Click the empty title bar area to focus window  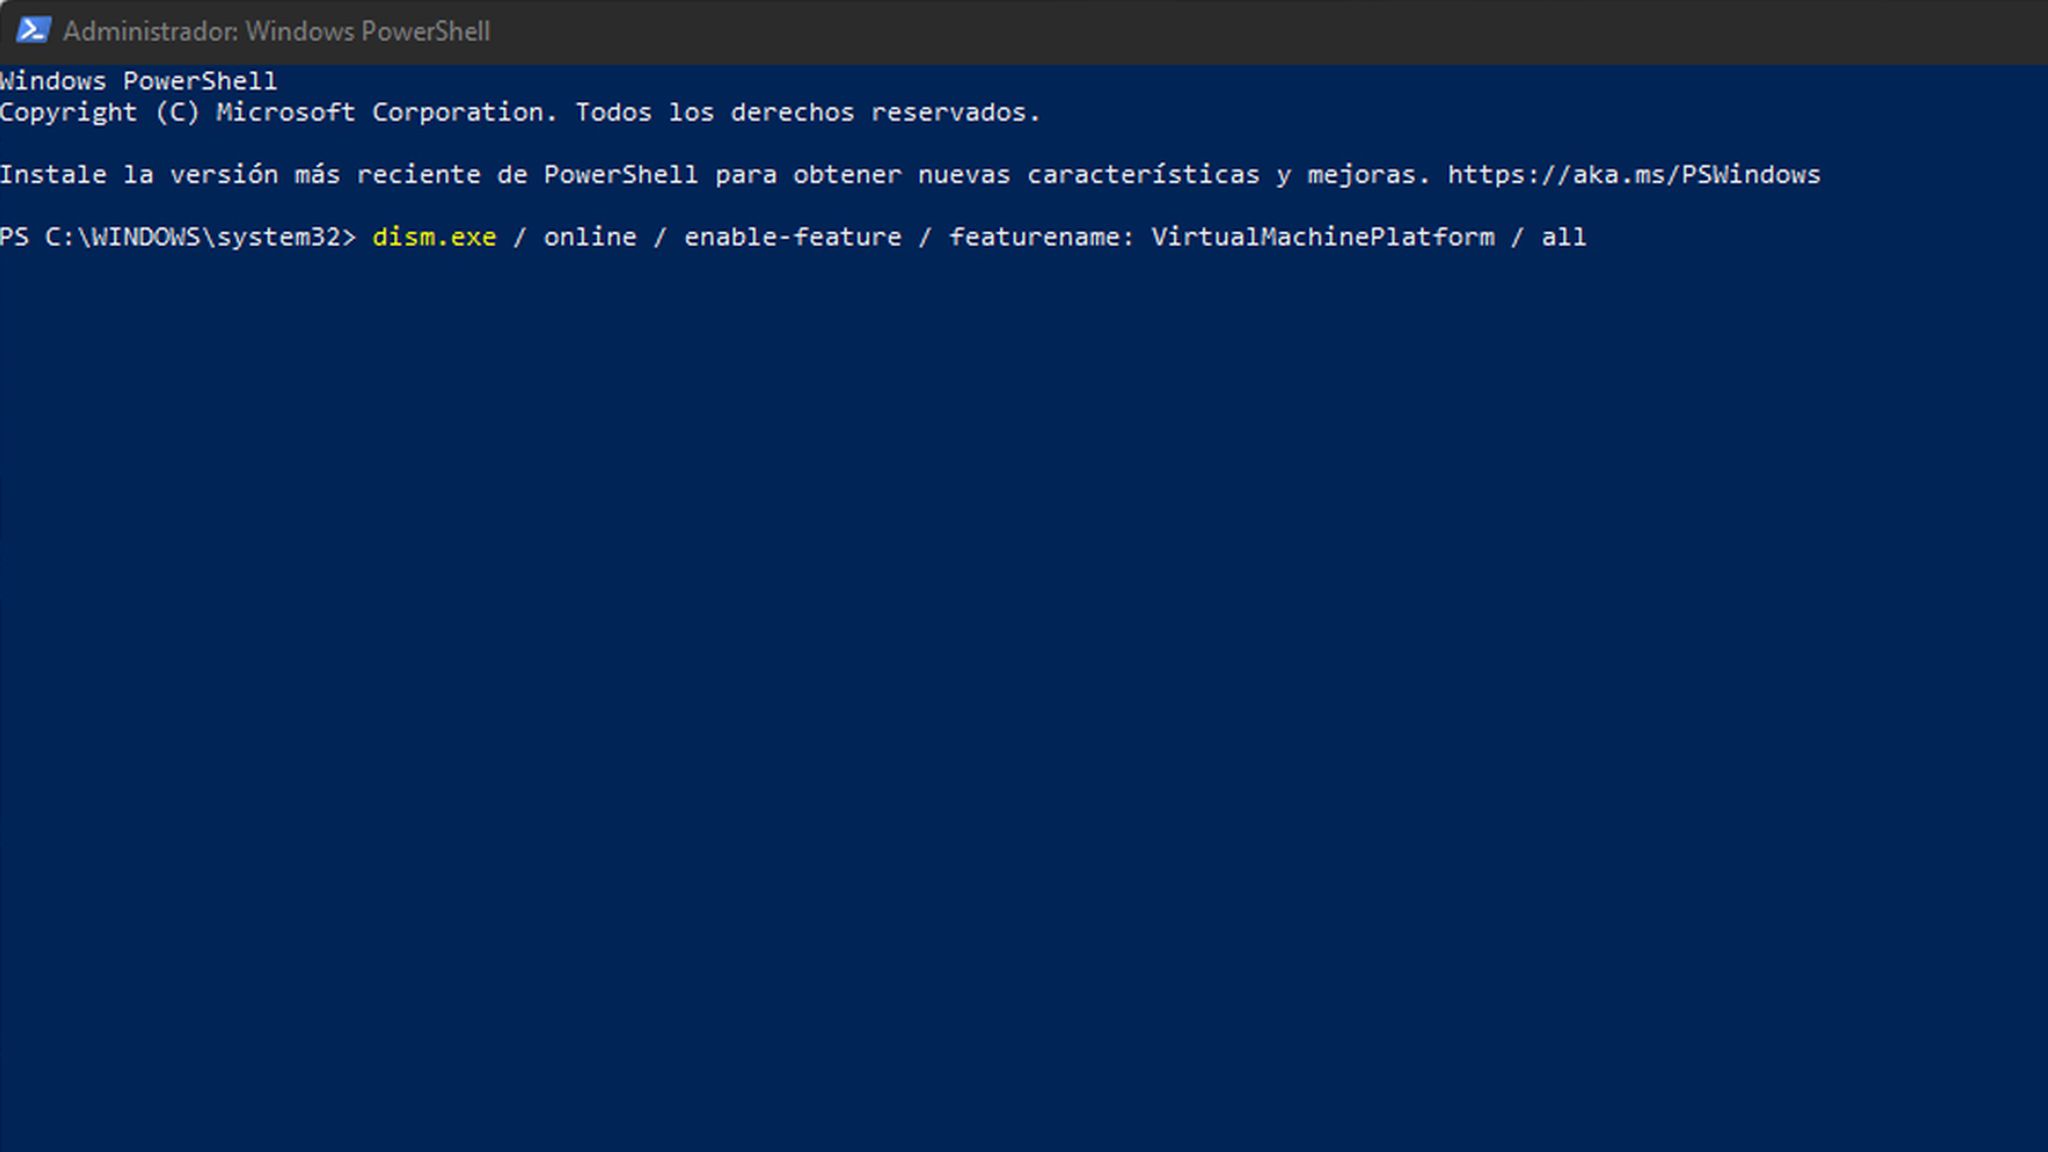[1200, 31]
